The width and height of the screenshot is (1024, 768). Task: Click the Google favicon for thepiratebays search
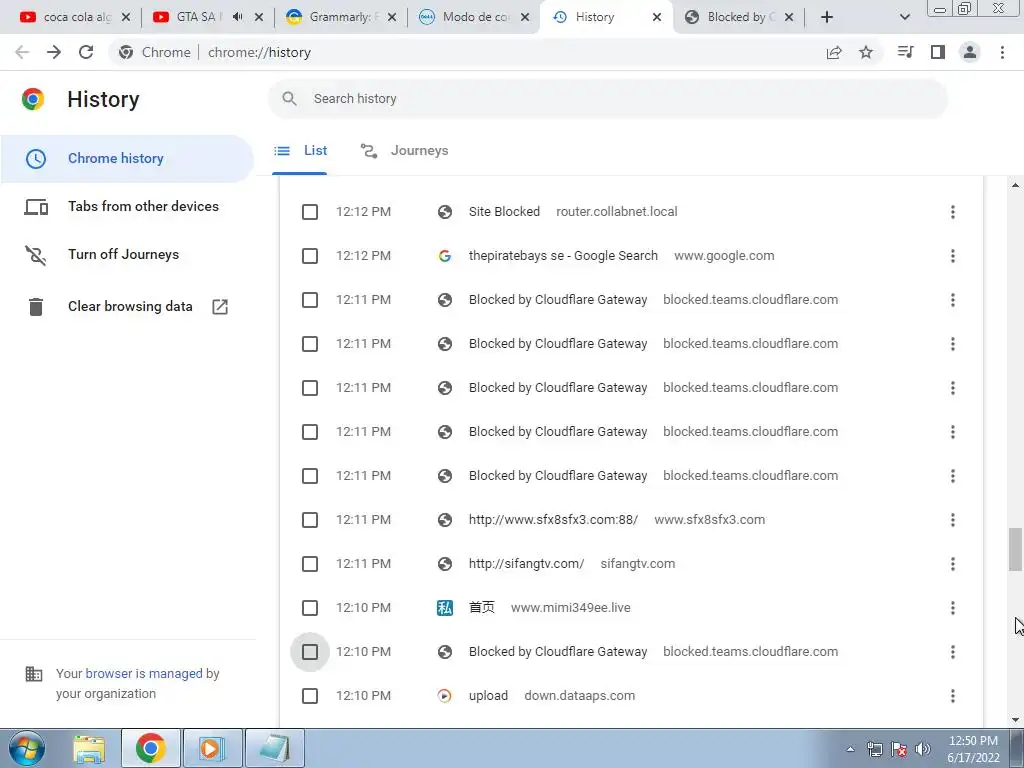click(445, 256)
